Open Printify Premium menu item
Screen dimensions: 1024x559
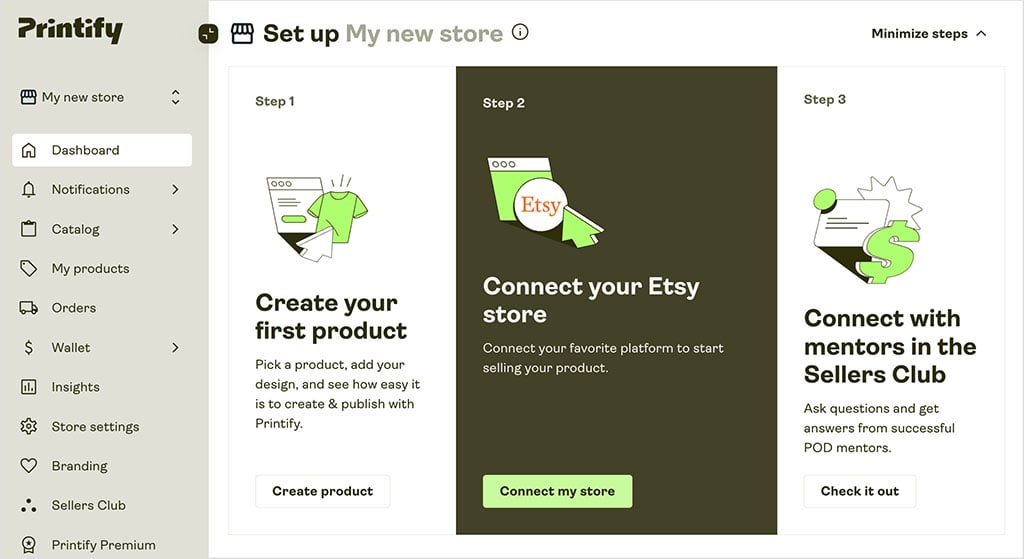pos(103,545)
